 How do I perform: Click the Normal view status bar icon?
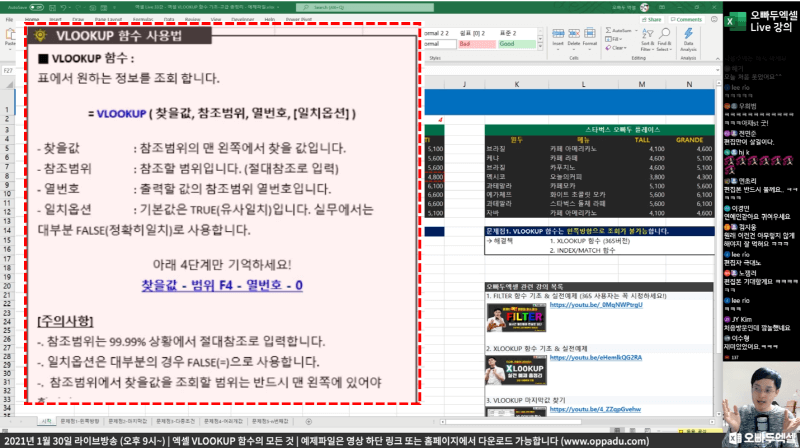click(x=617, y=430)
